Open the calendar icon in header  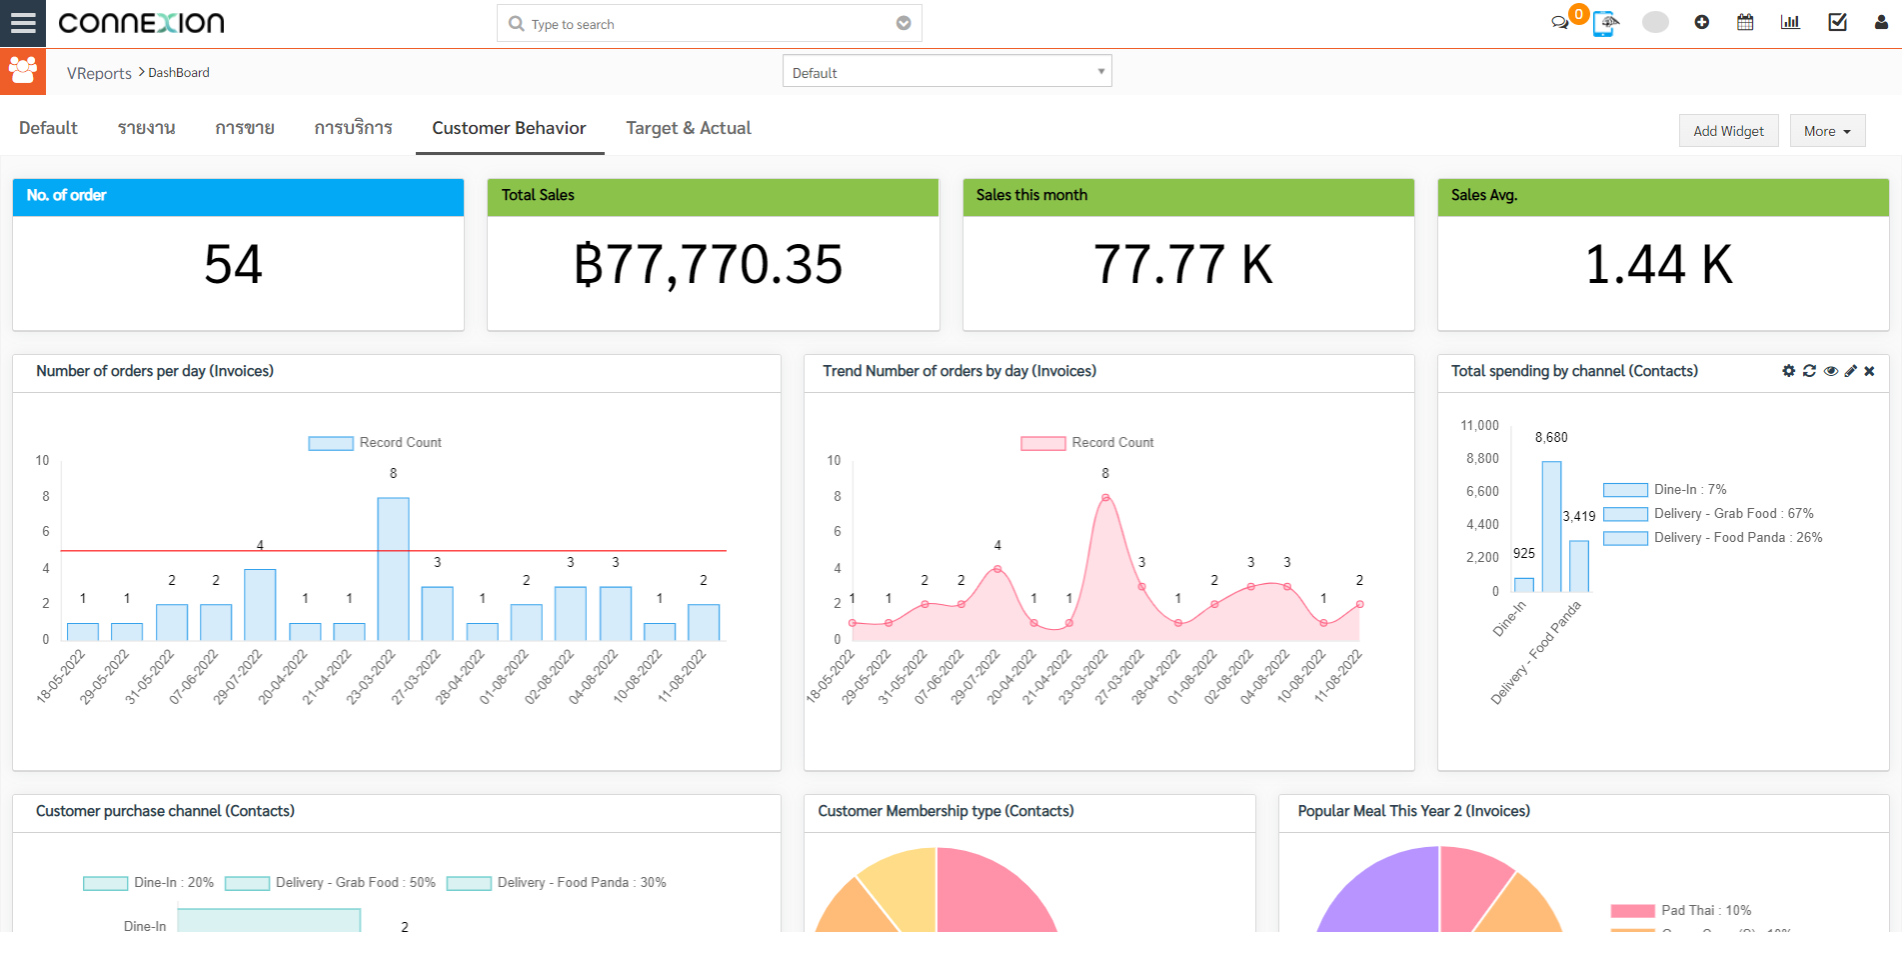click(1745, 22)
